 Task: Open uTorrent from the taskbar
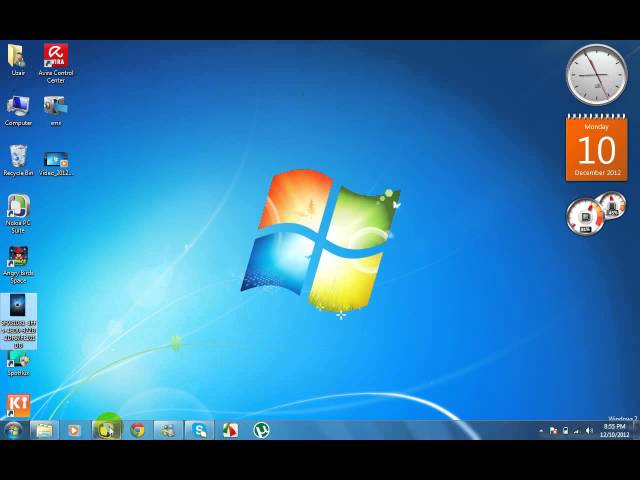point(261,430)
